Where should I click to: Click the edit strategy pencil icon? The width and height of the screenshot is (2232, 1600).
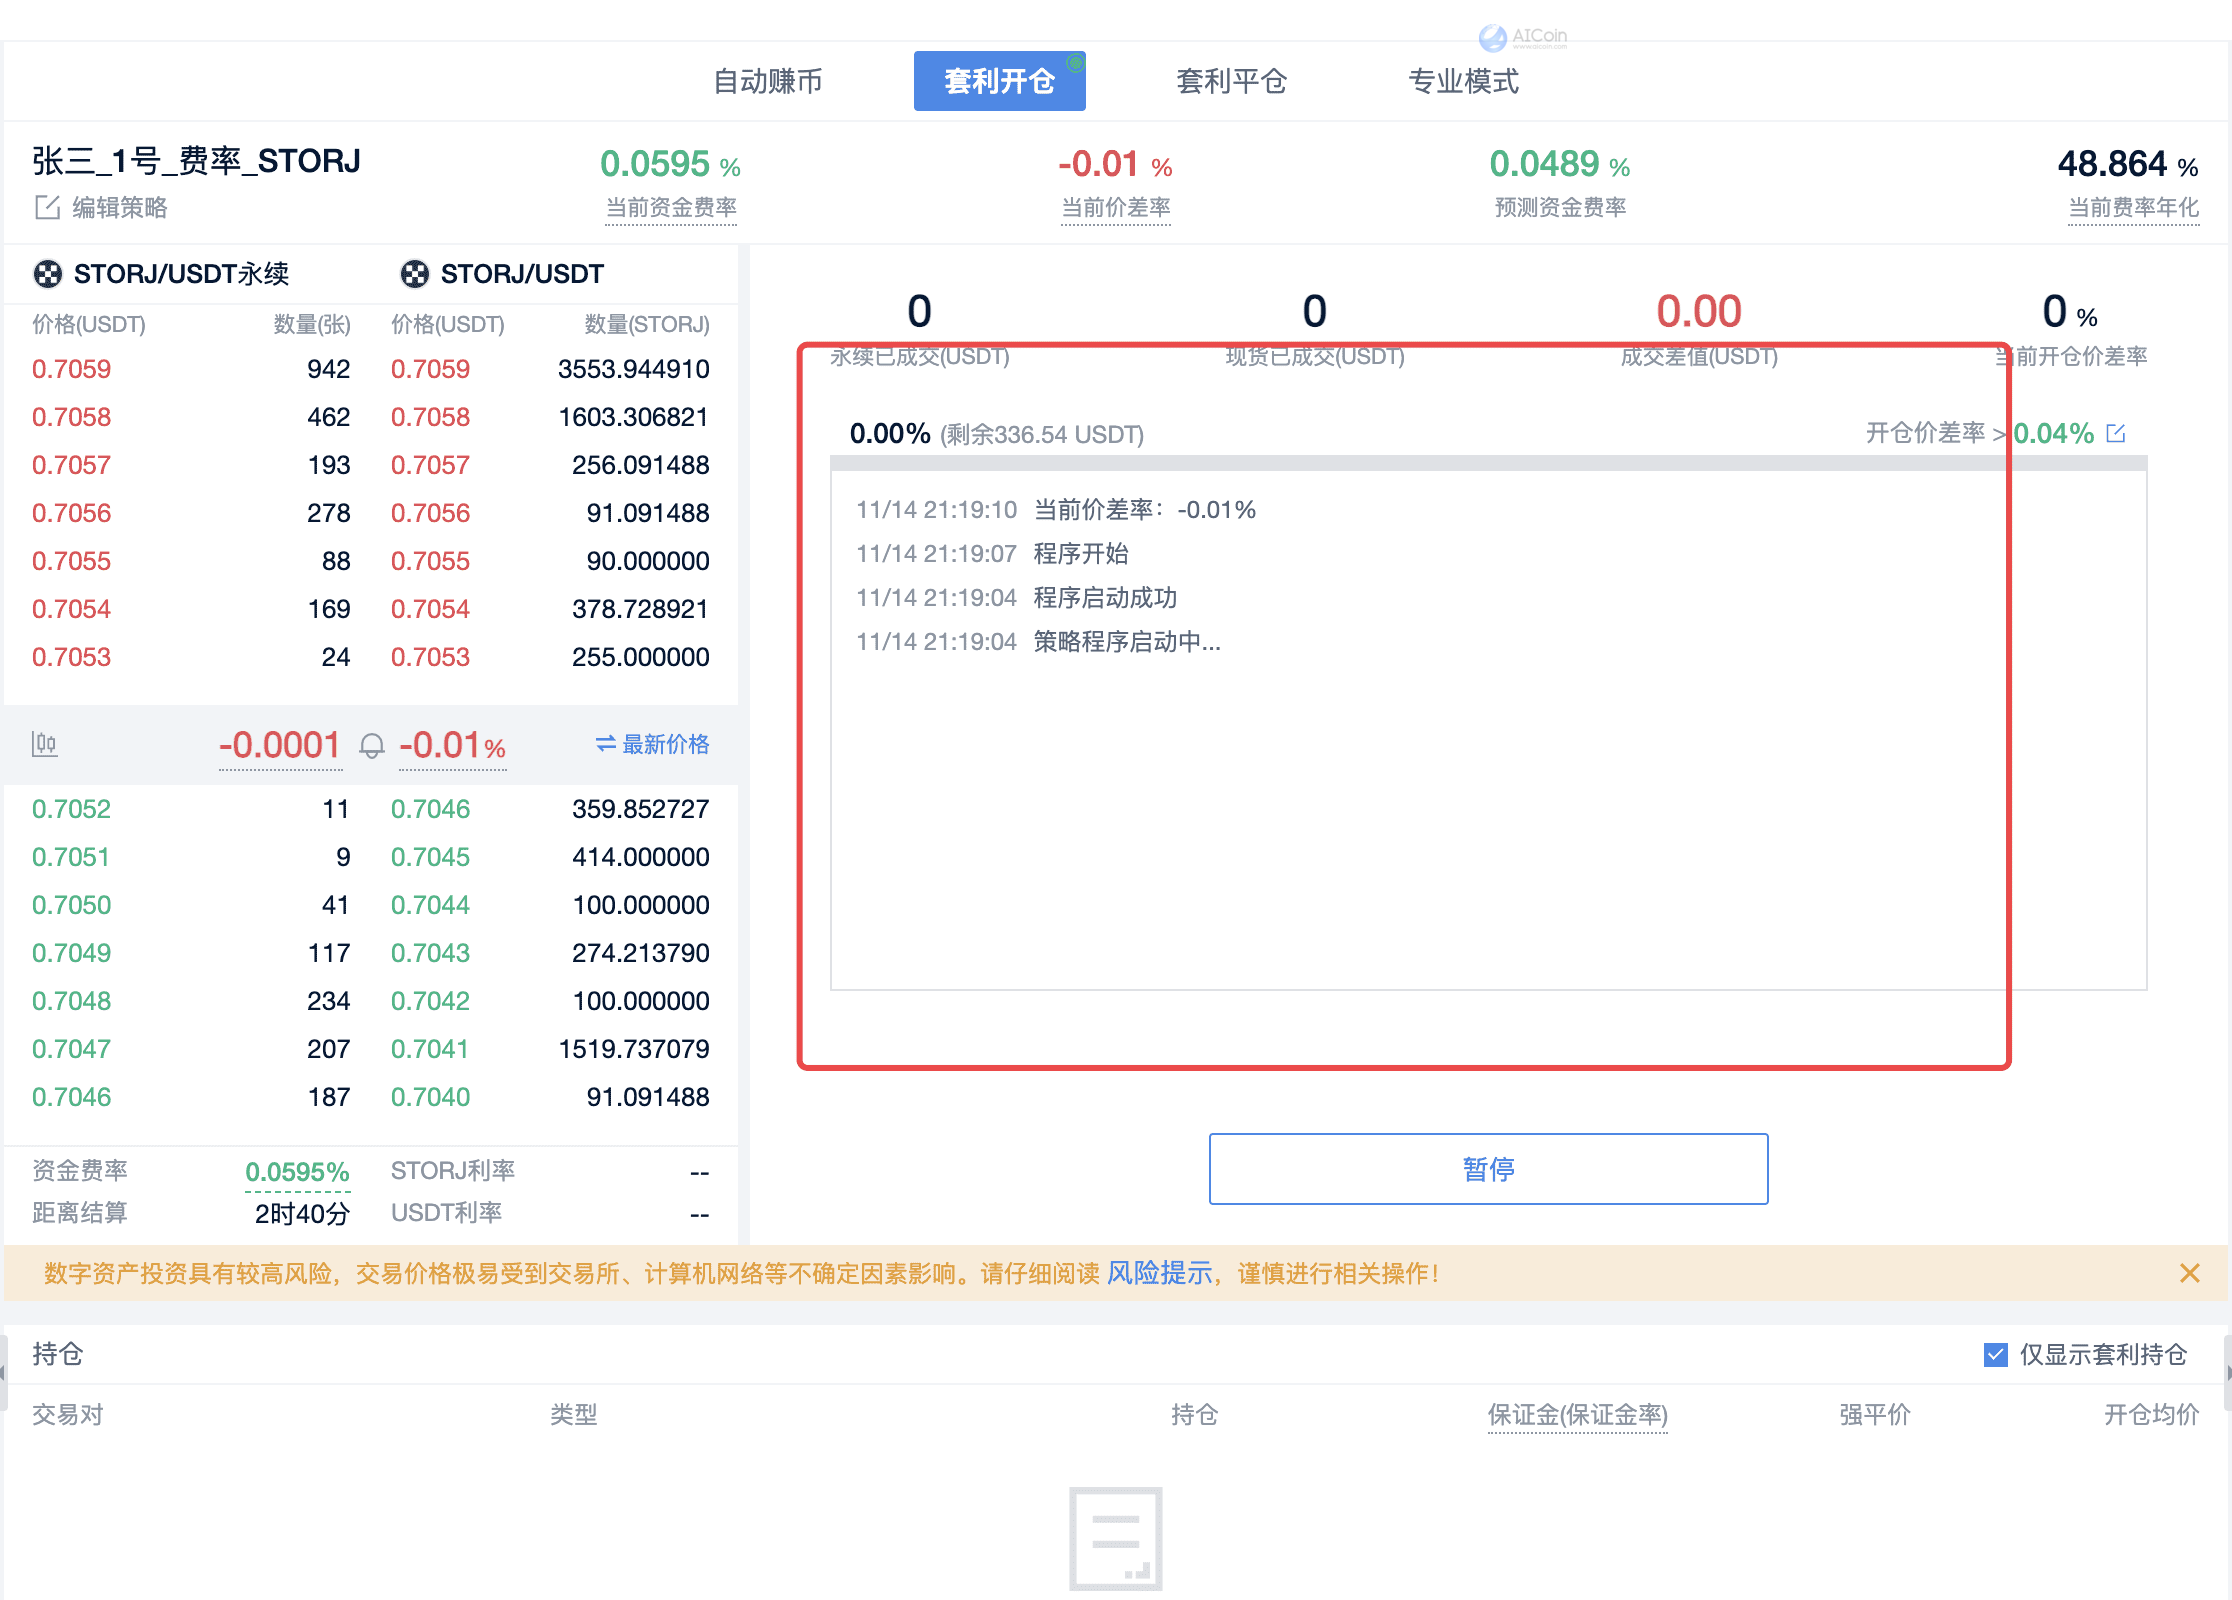[47, 208]
